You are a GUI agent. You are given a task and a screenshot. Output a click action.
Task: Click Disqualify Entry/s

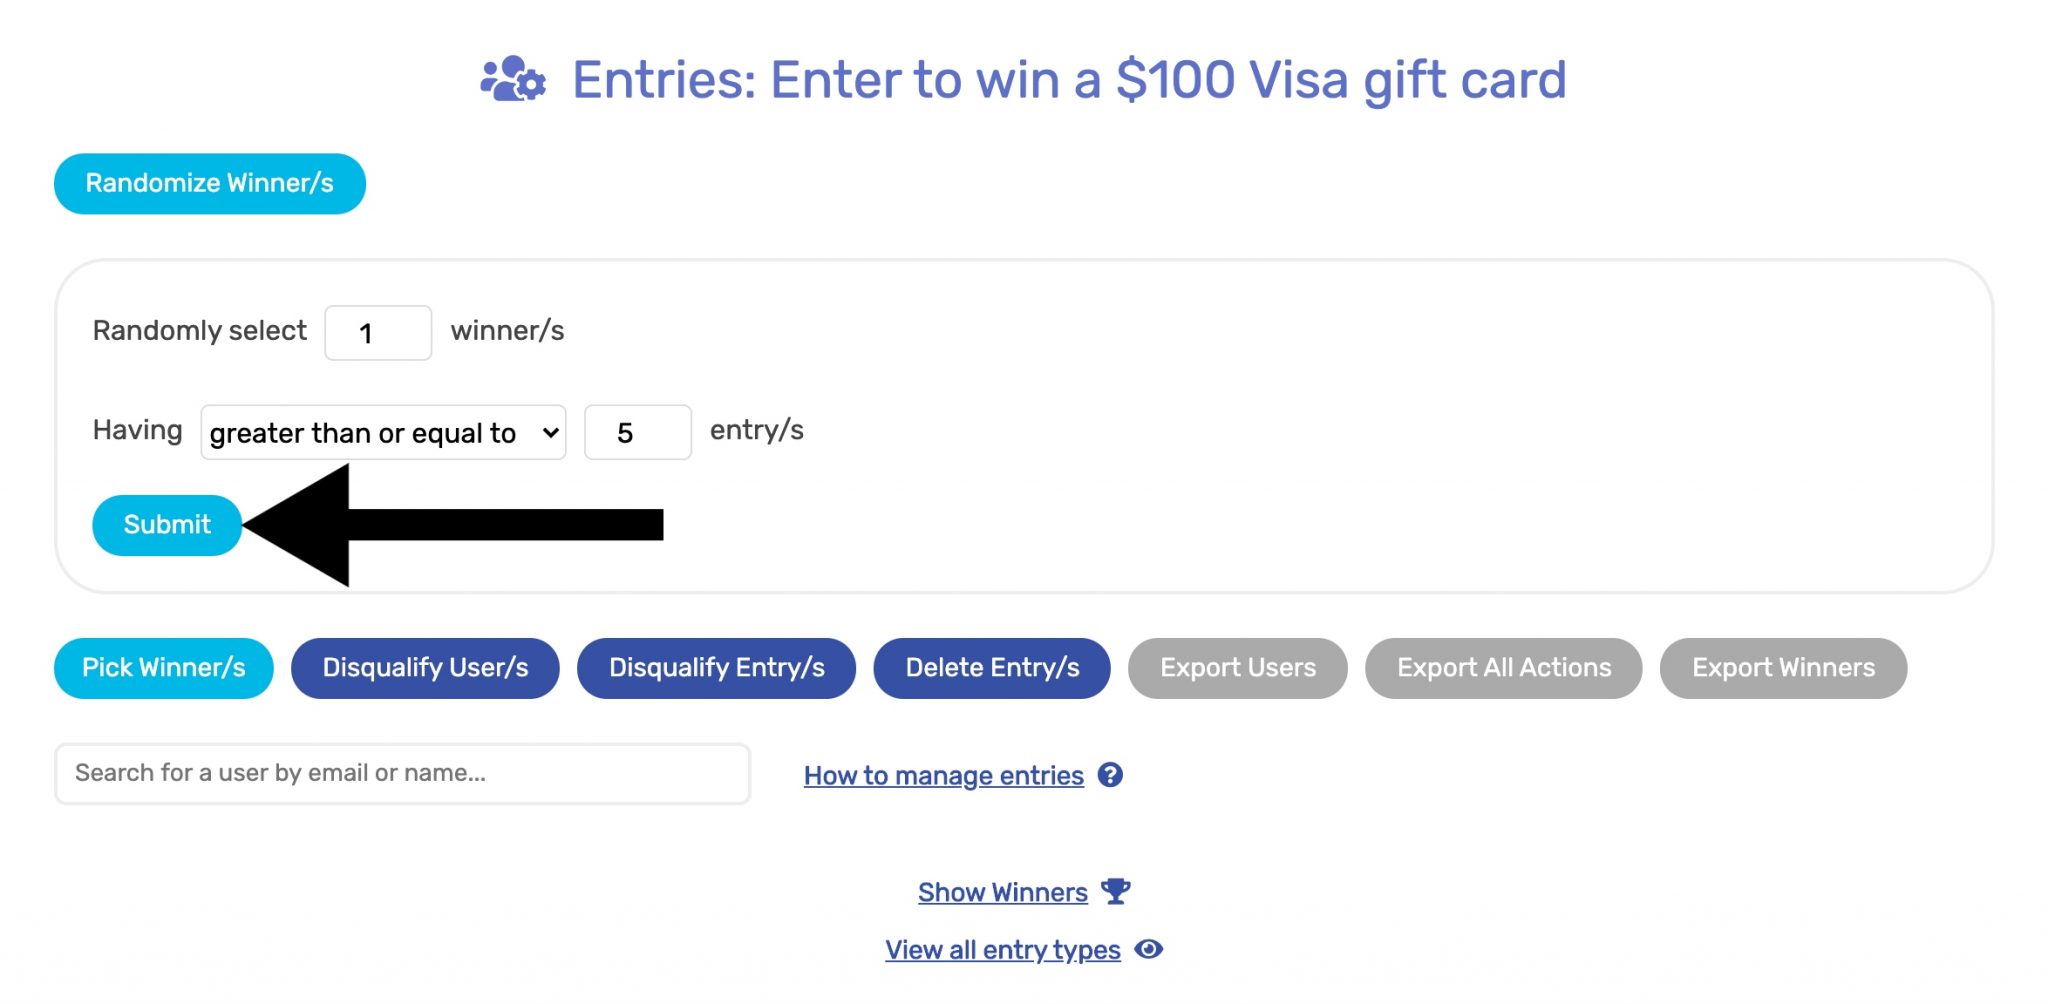point(716,668)
